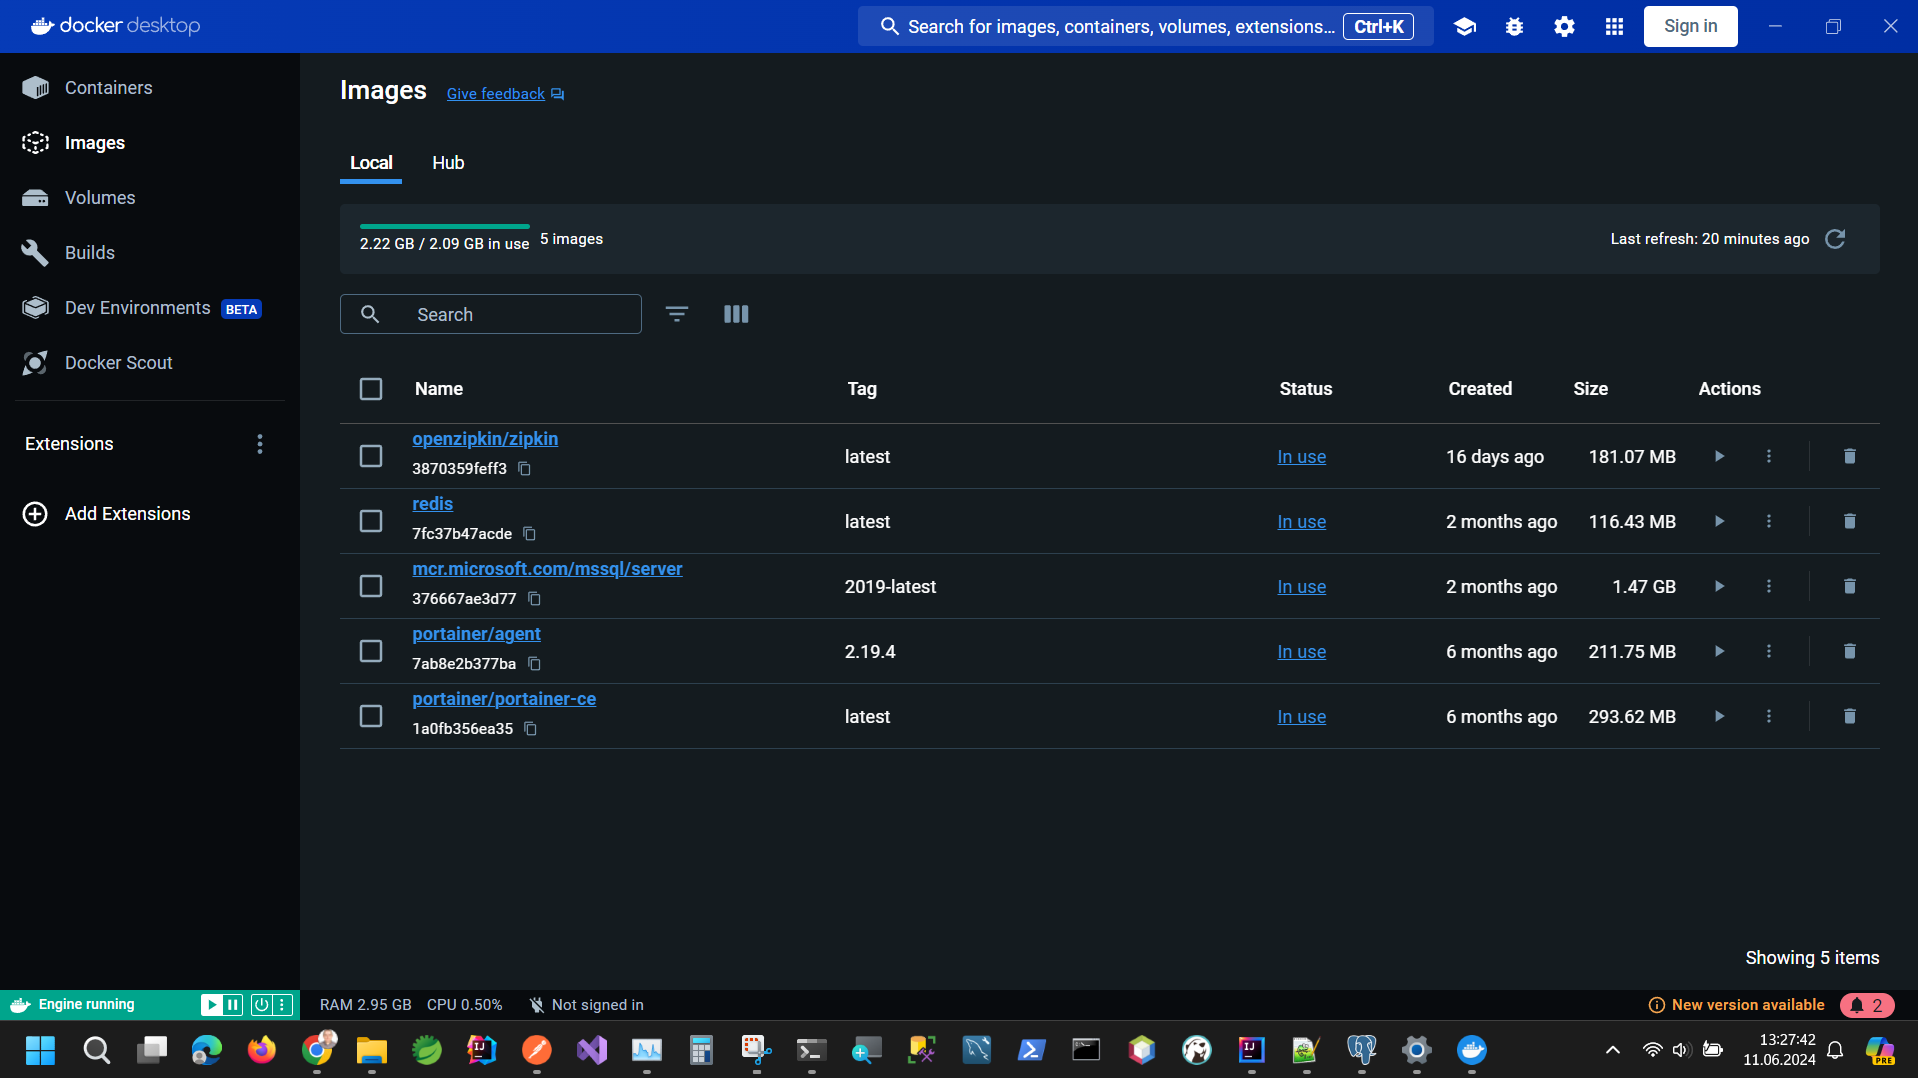Open the extensions grid icon in header
The width and height of the screenshot is (1918, 1078).
(1614, 27)
